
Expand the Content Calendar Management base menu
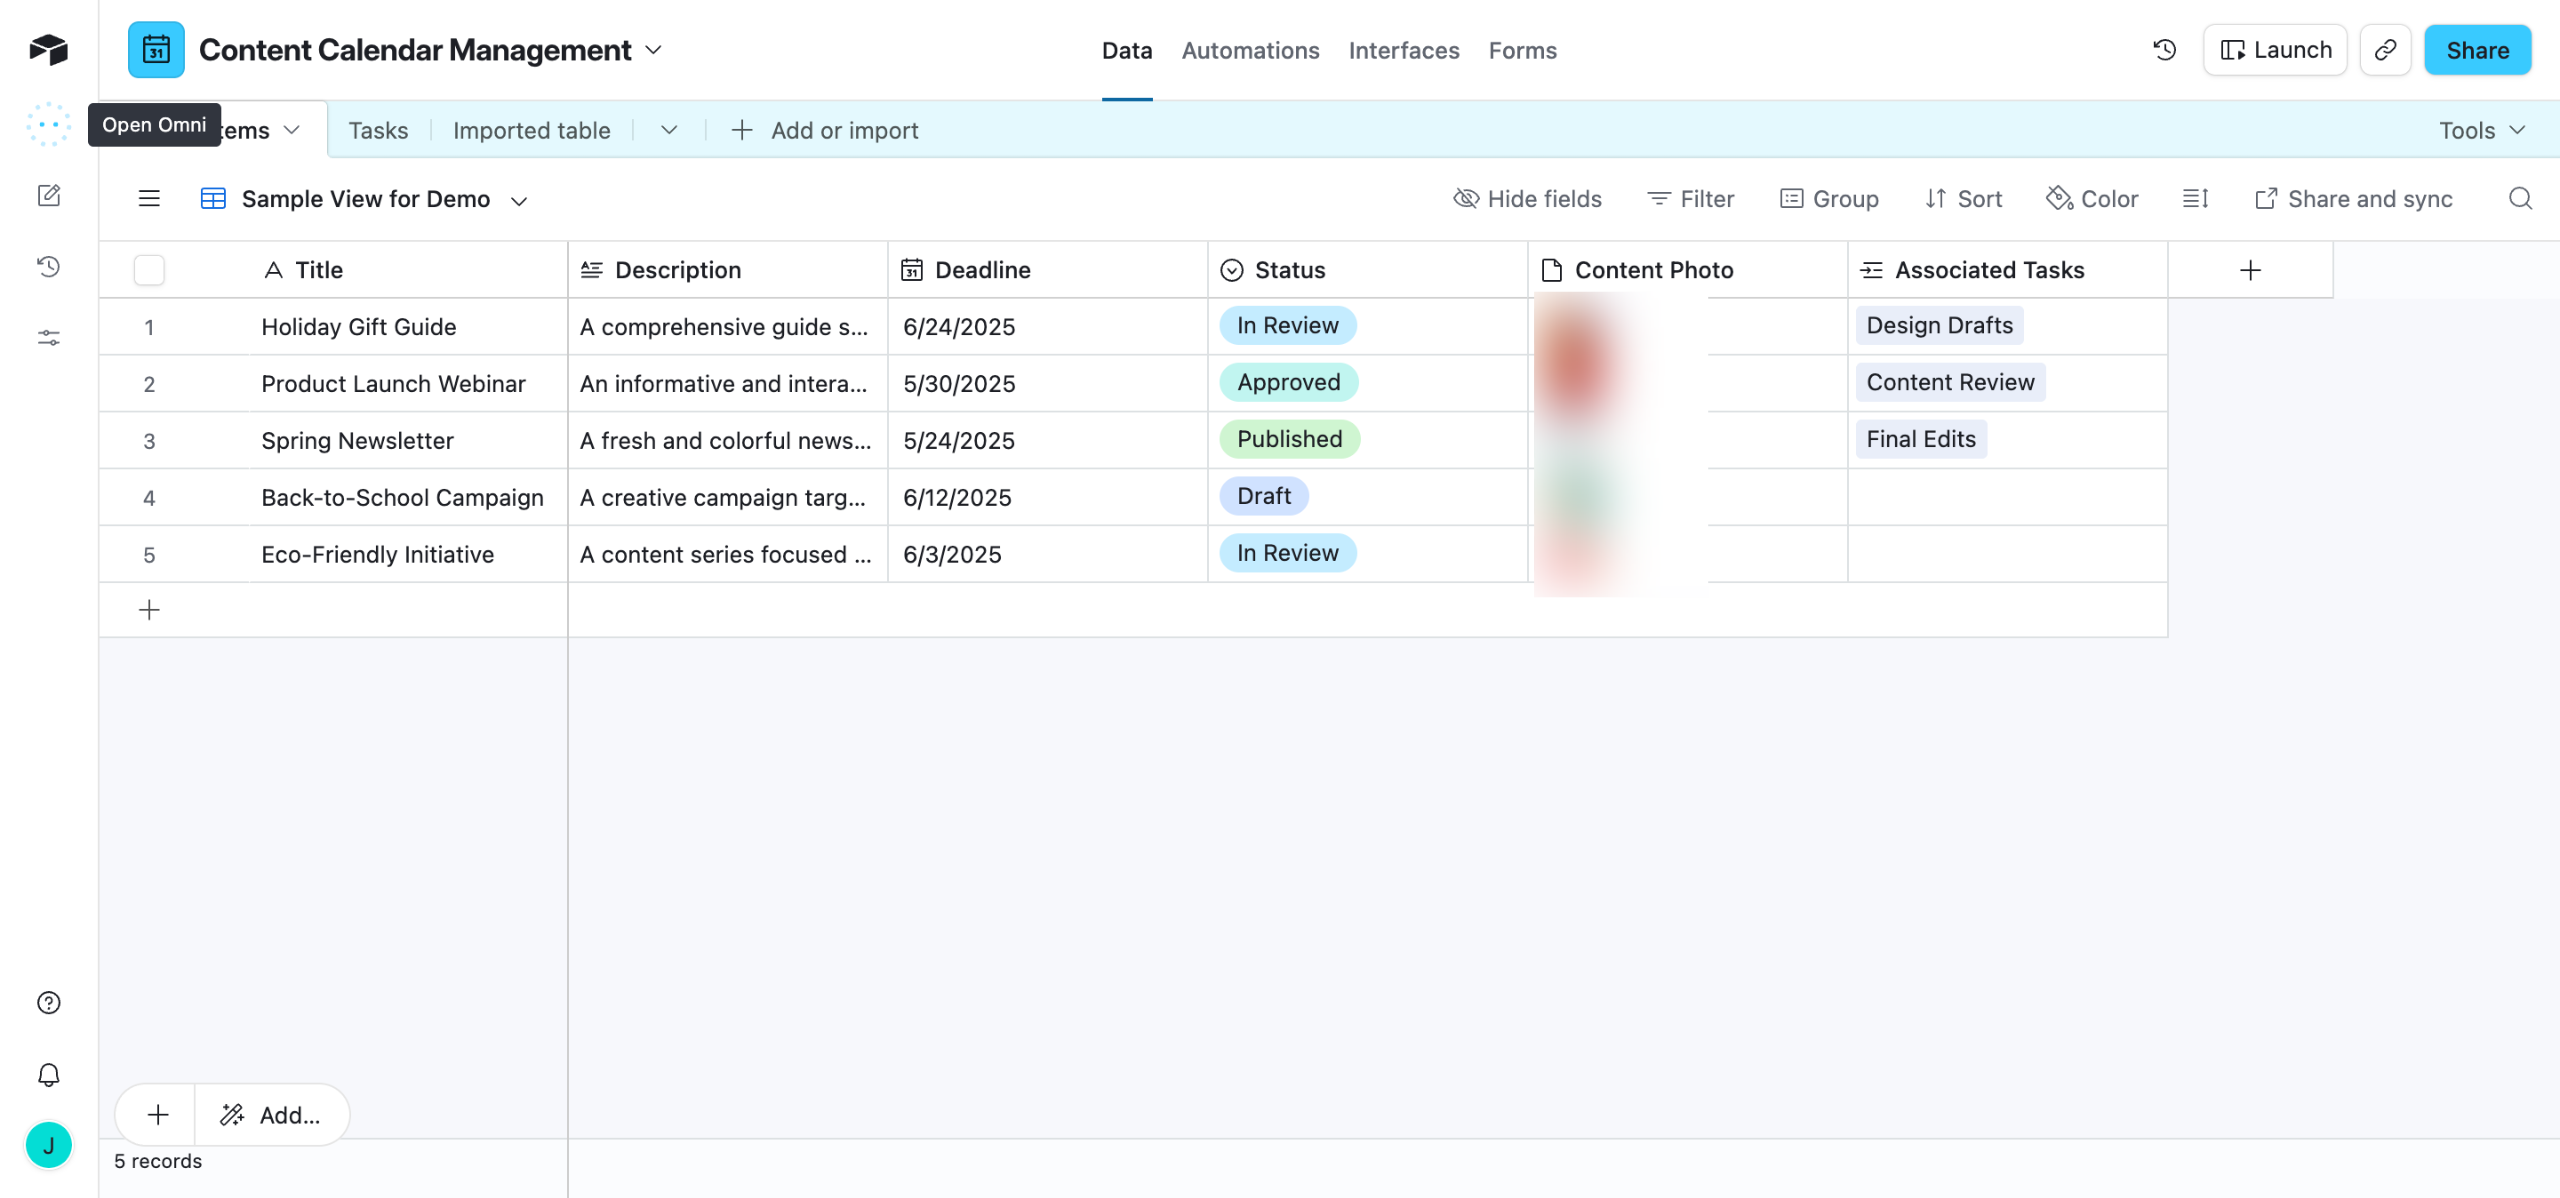pyautogui.click(x=654, y=50)
